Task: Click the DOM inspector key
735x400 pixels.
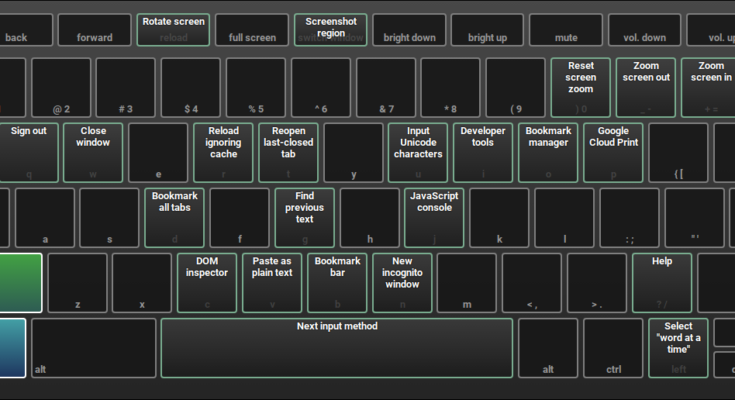Action: 207,282
